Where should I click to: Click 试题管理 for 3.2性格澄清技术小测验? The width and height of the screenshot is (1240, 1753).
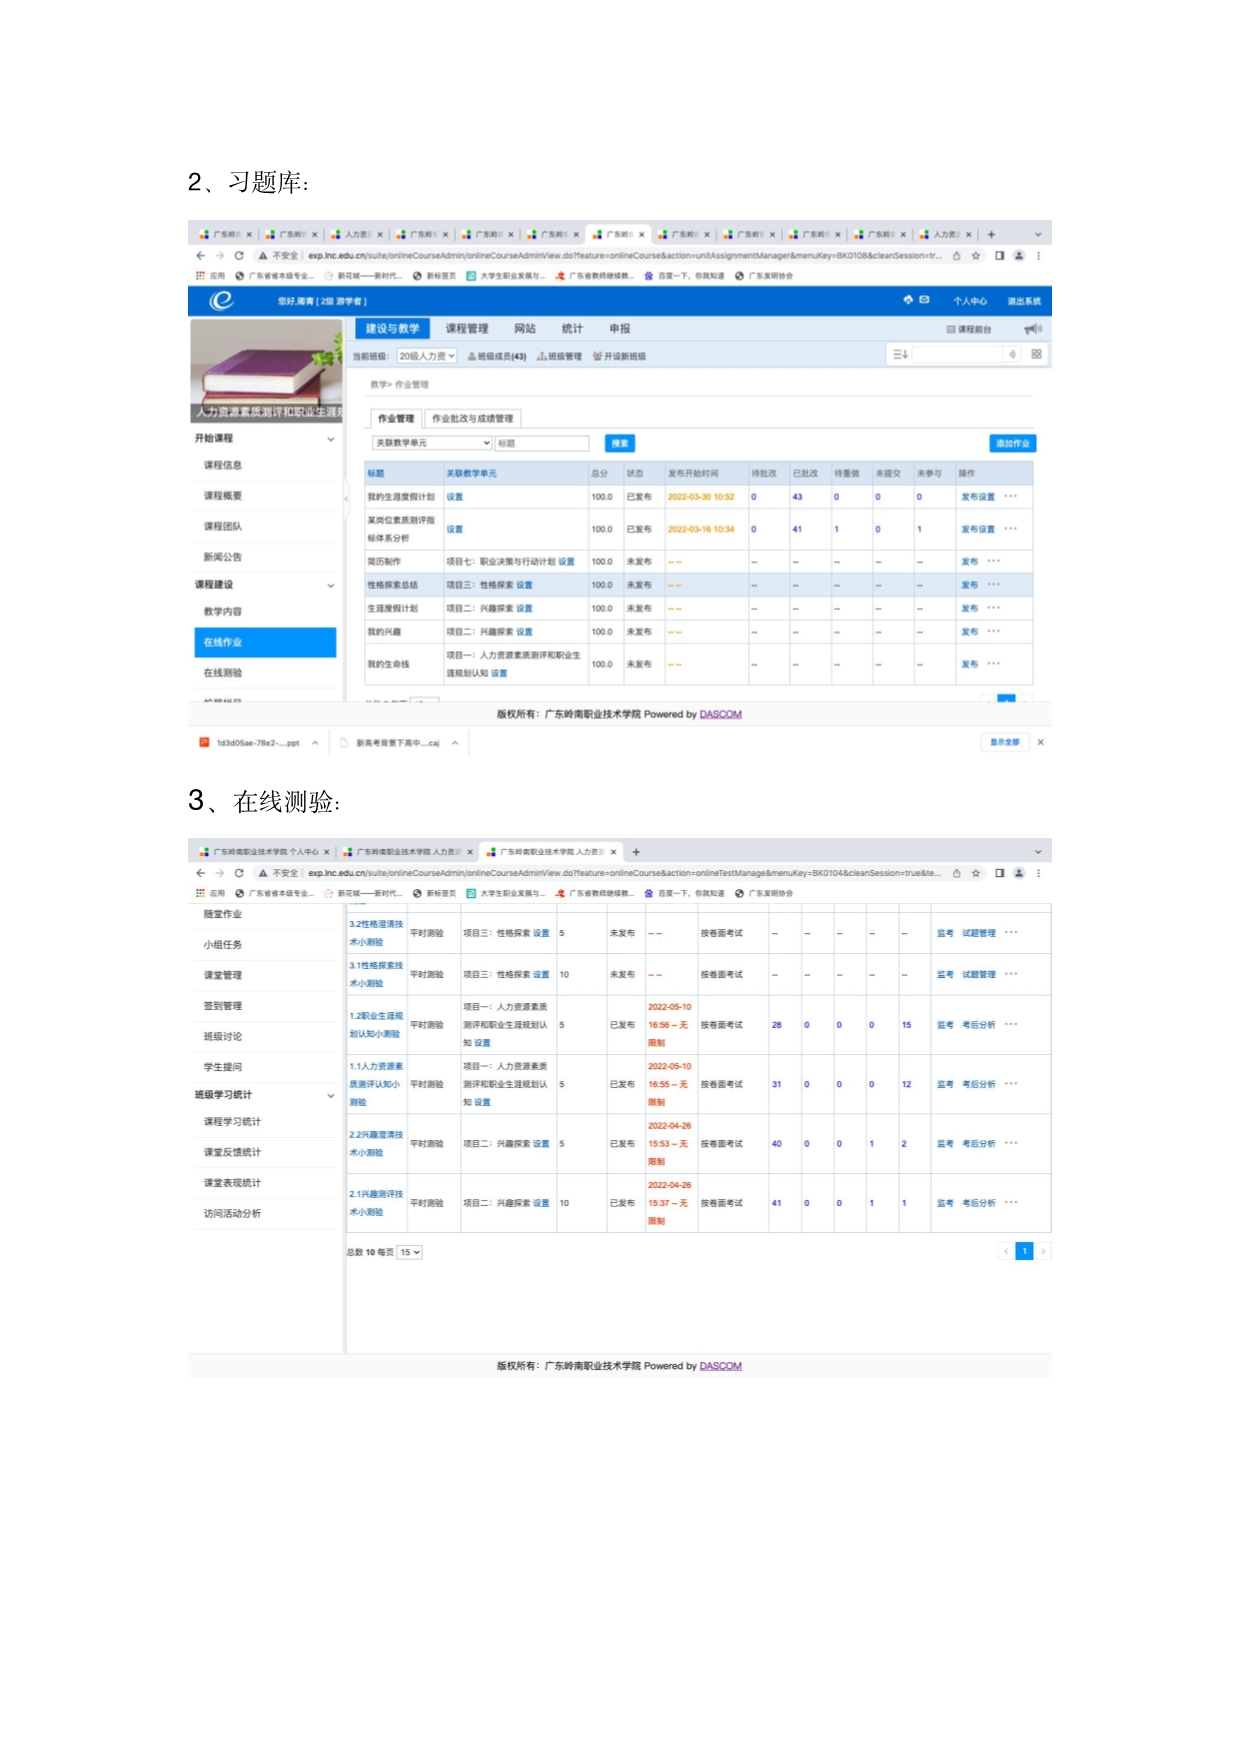point(978,933)
